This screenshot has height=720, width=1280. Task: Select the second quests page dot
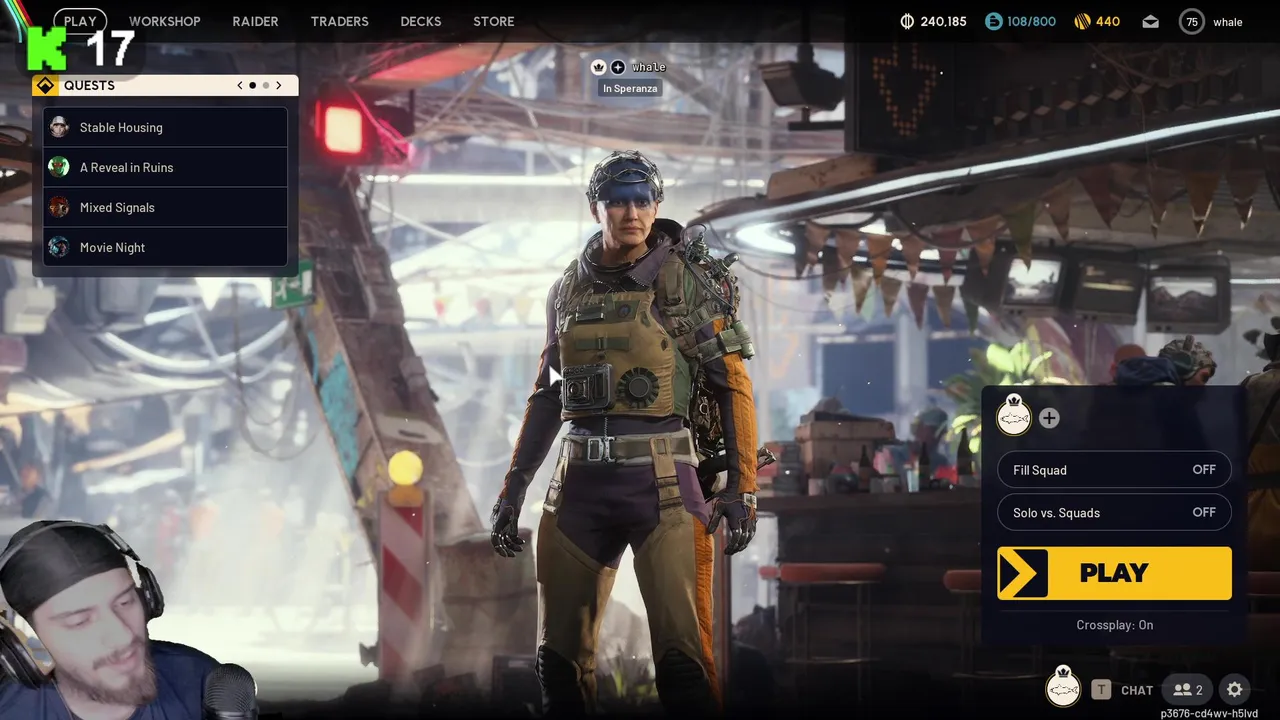[266, 85]
